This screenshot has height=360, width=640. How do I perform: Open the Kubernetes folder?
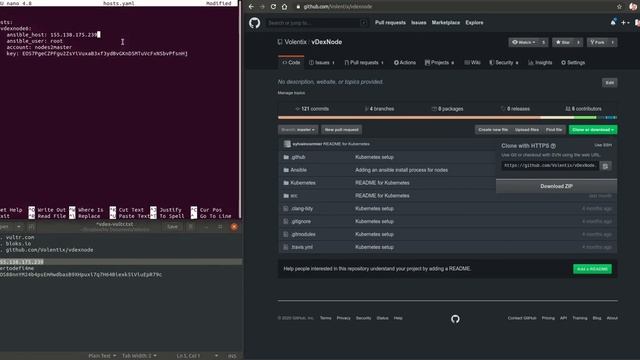point(303,183)
